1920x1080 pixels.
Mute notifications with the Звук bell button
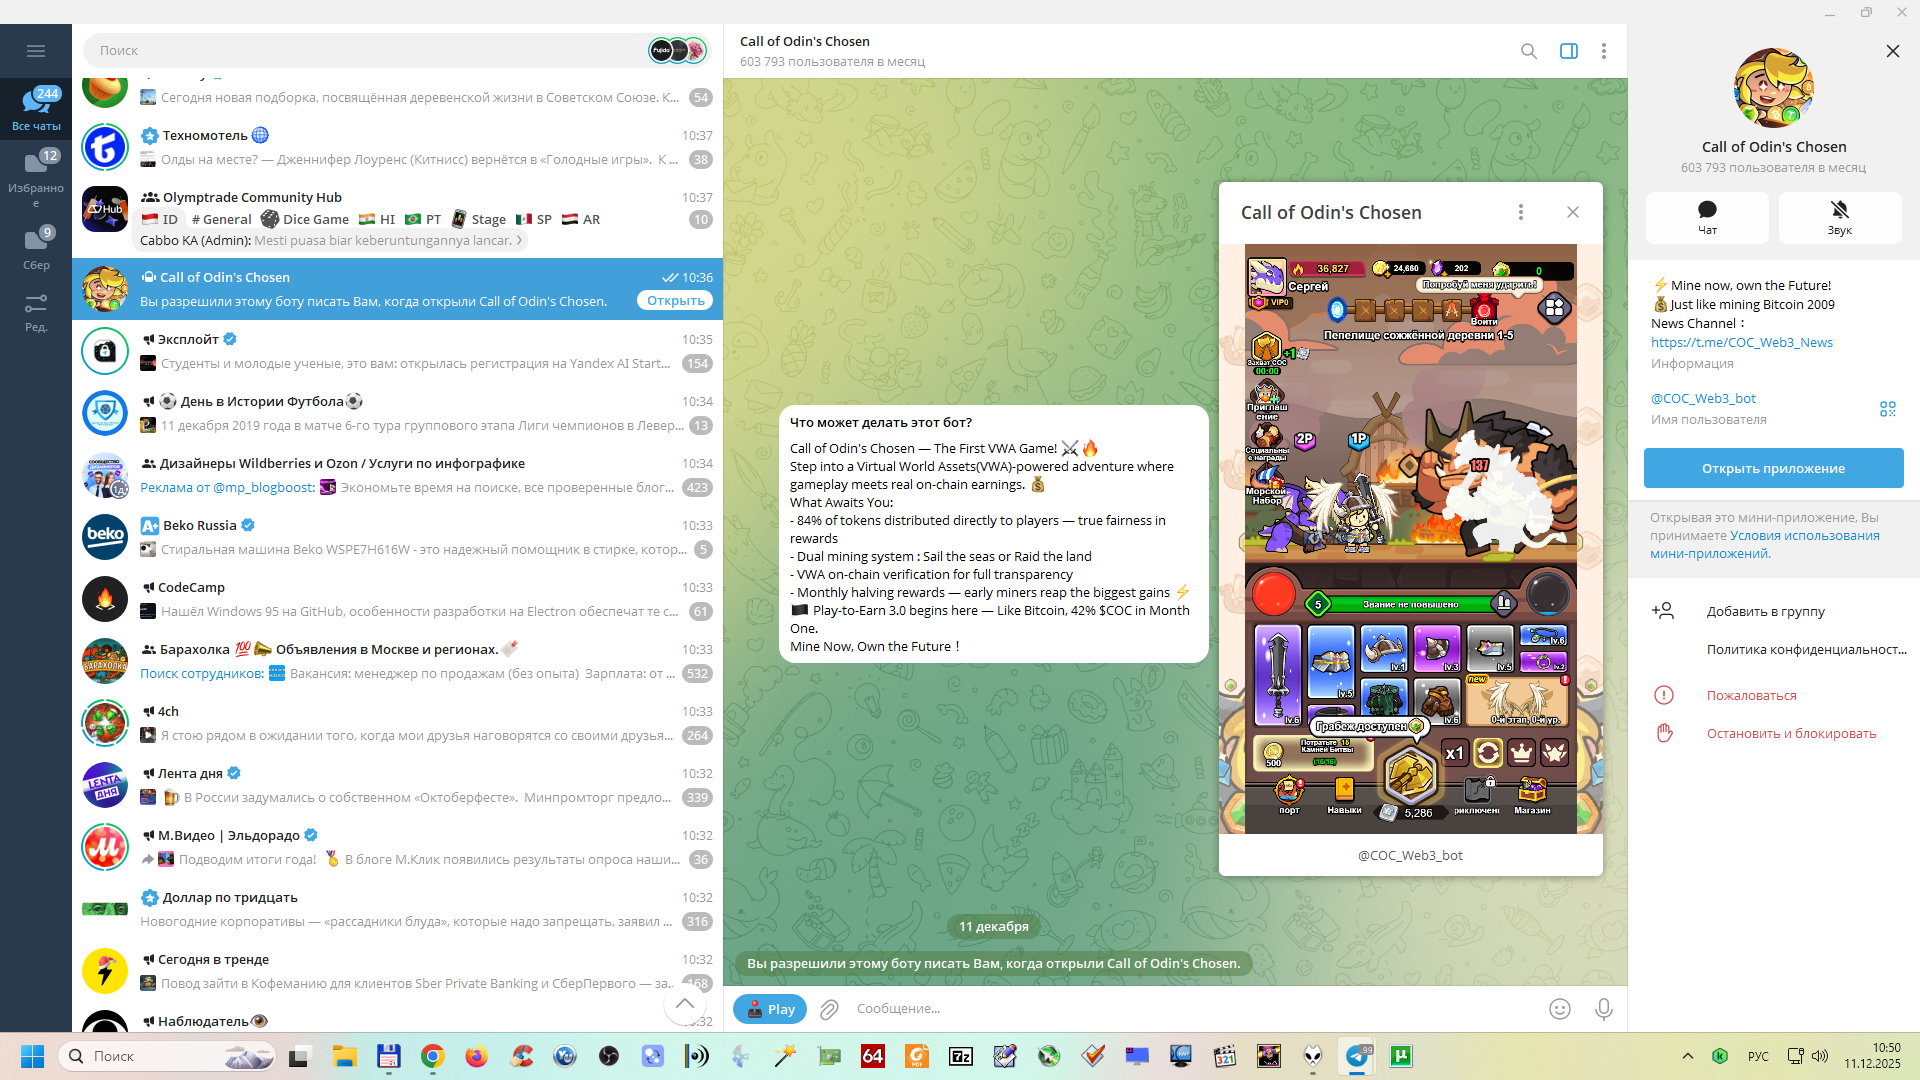(1839, 217)
